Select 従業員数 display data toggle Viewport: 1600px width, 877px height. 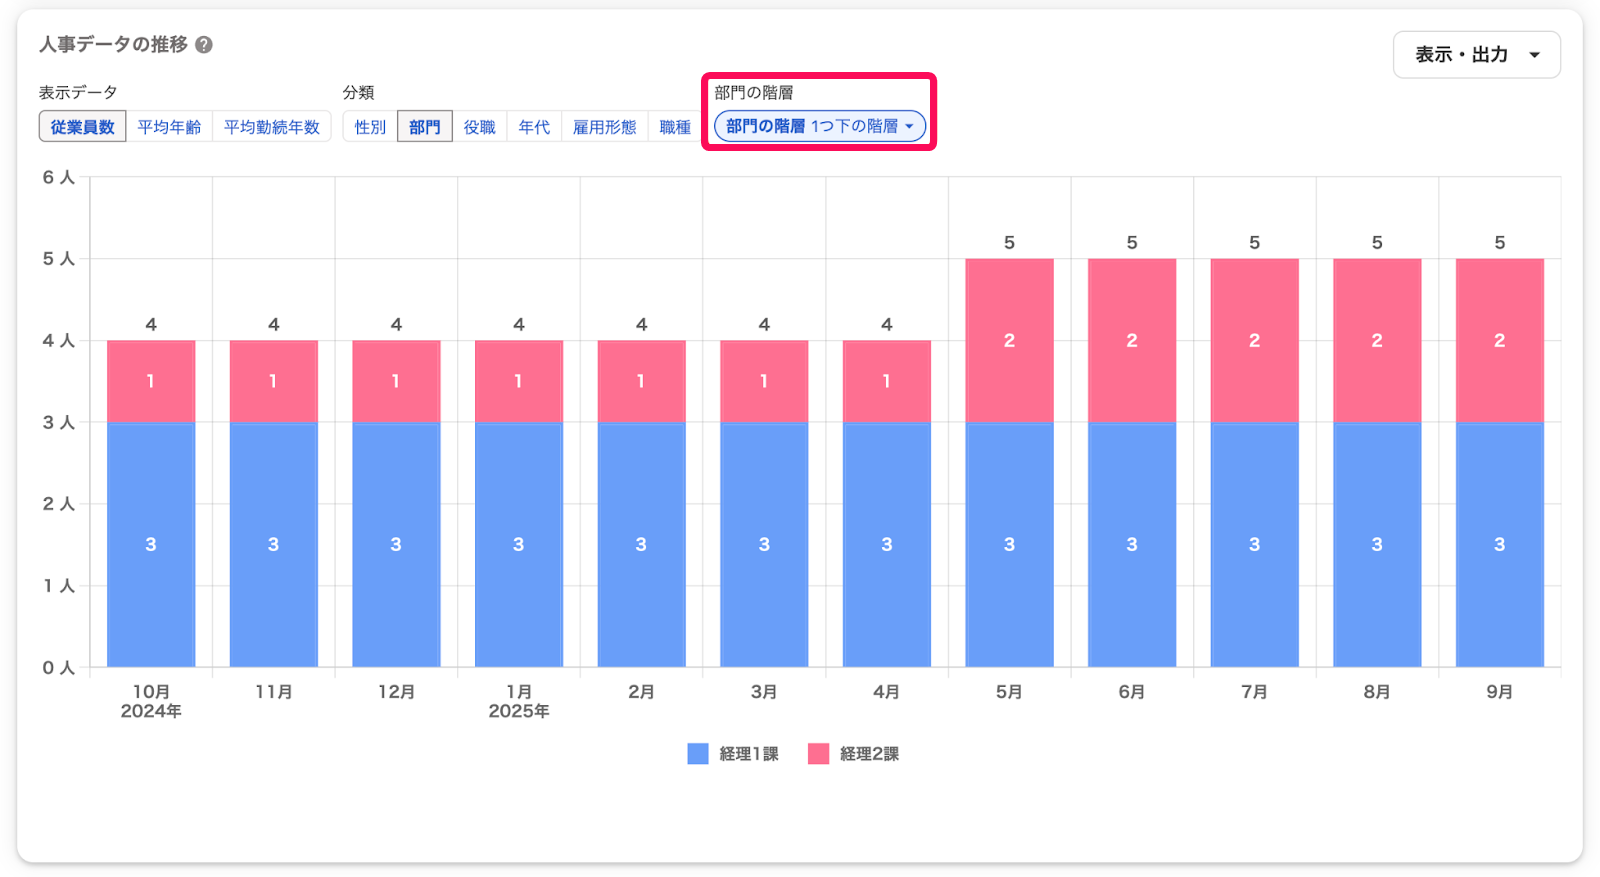pyautogui.click(x=83, y=127)
